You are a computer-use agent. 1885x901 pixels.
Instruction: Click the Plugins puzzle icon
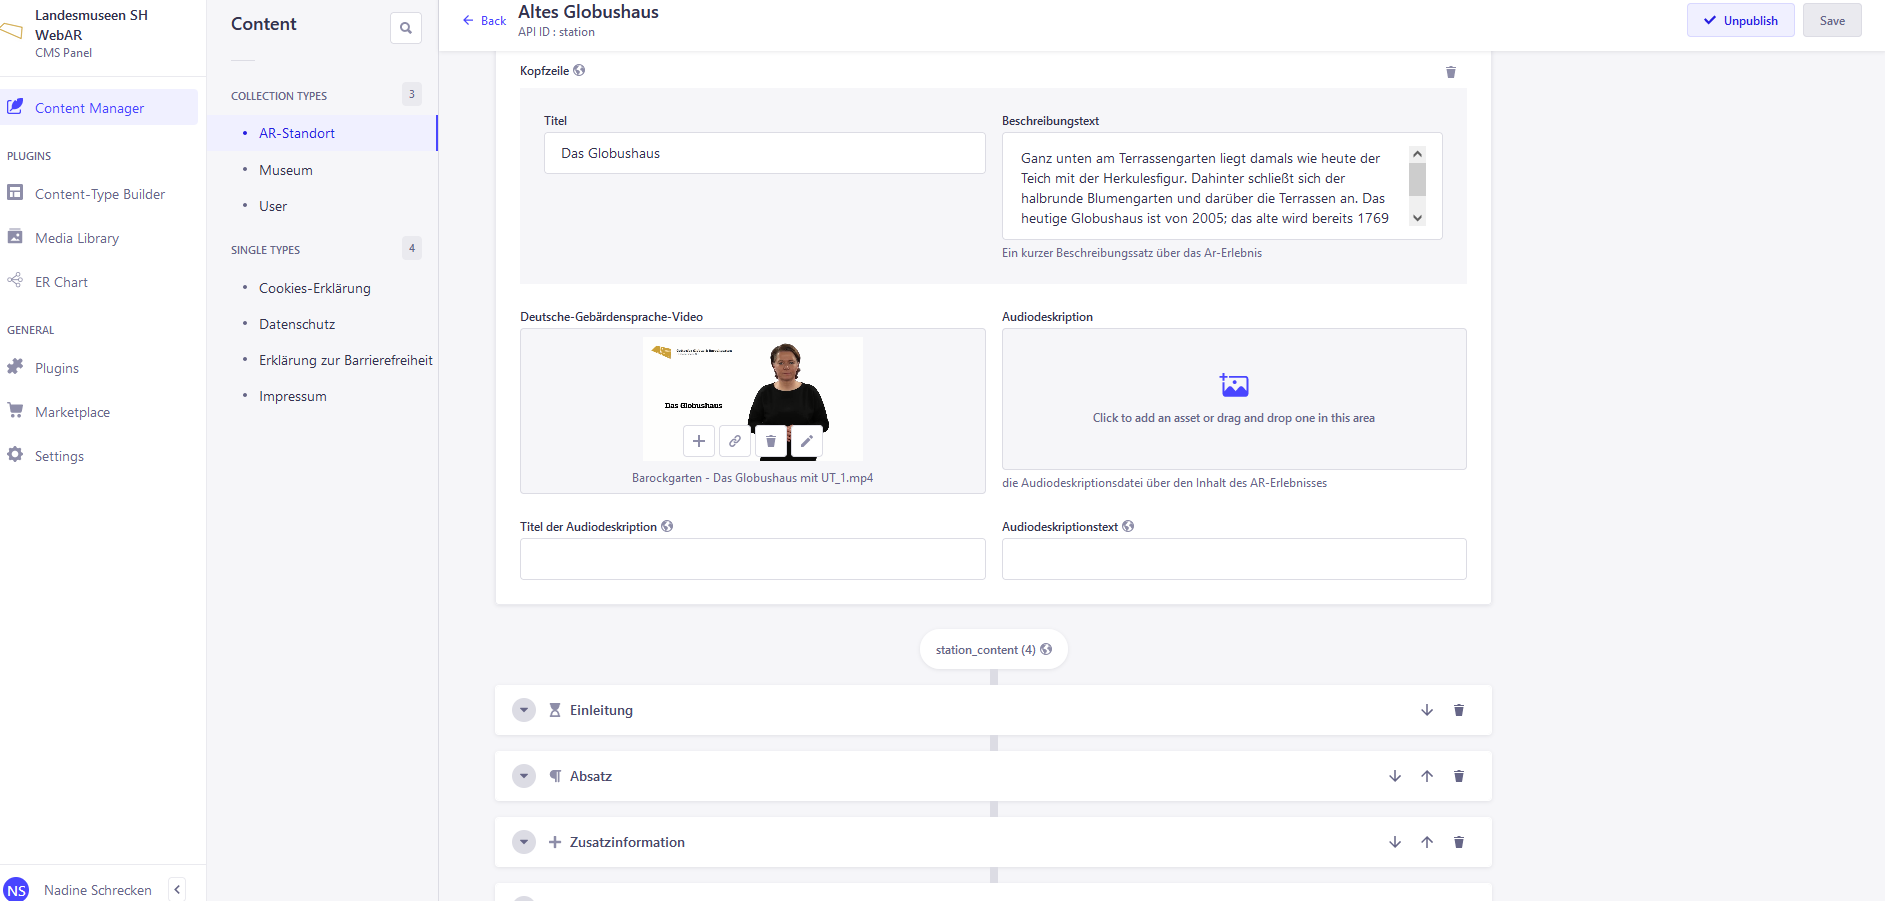point(15,366)
